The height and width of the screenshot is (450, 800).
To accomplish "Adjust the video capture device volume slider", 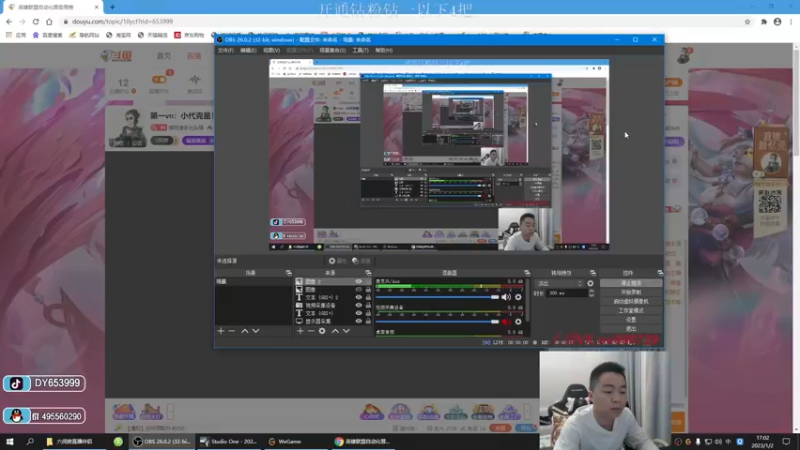I will (x=437, y=322).
